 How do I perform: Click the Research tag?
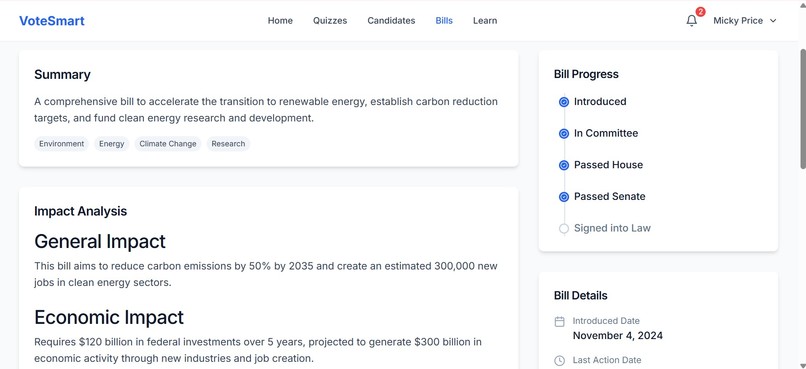(x=228, y=144)
